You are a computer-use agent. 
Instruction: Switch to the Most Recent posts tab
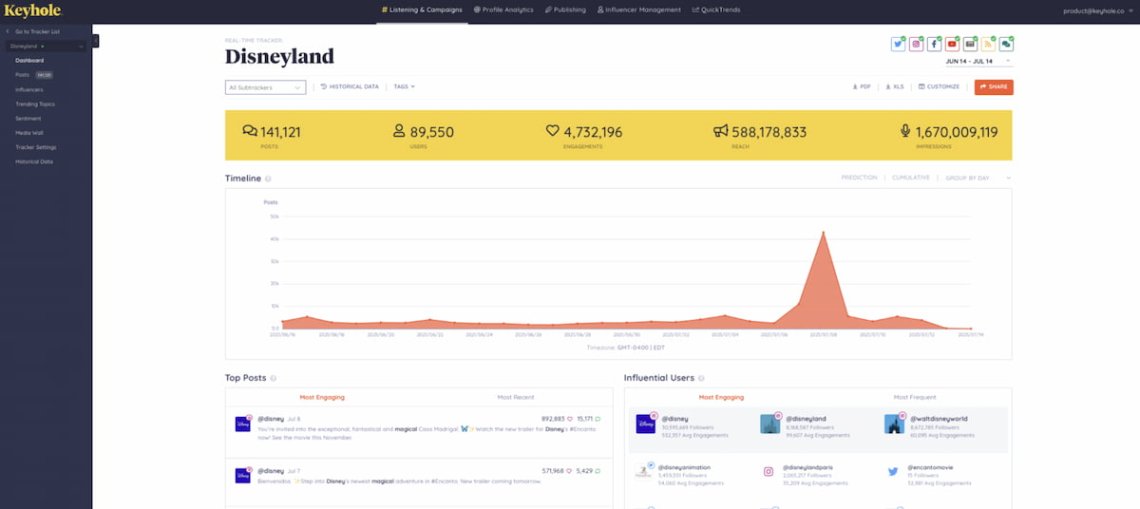coord(516,397)
